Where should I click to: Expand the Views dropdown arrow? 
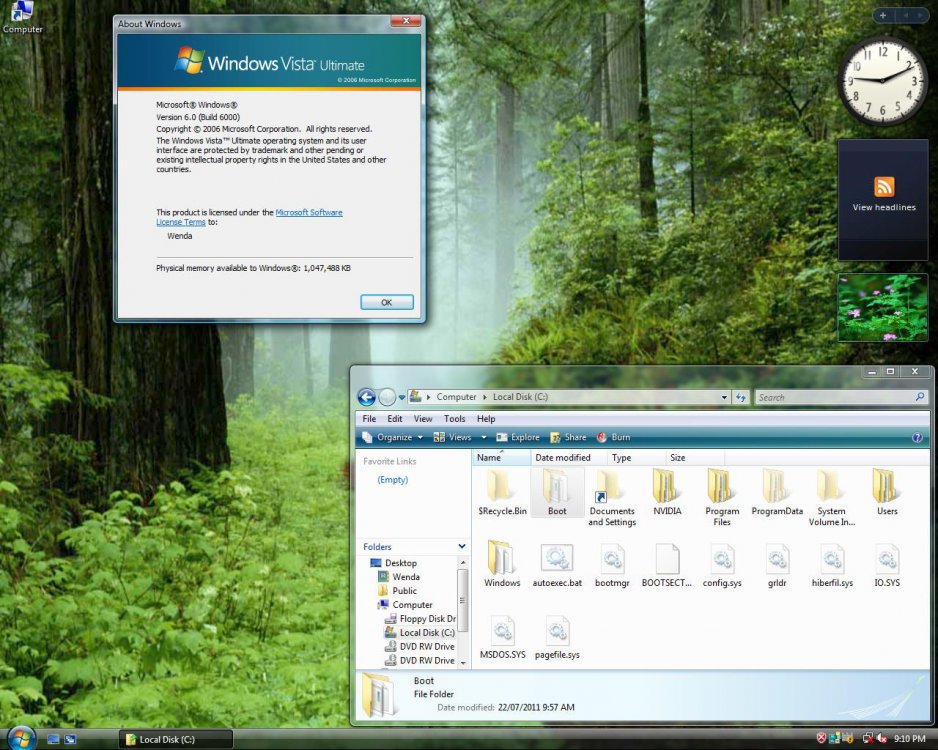(484, 437)
